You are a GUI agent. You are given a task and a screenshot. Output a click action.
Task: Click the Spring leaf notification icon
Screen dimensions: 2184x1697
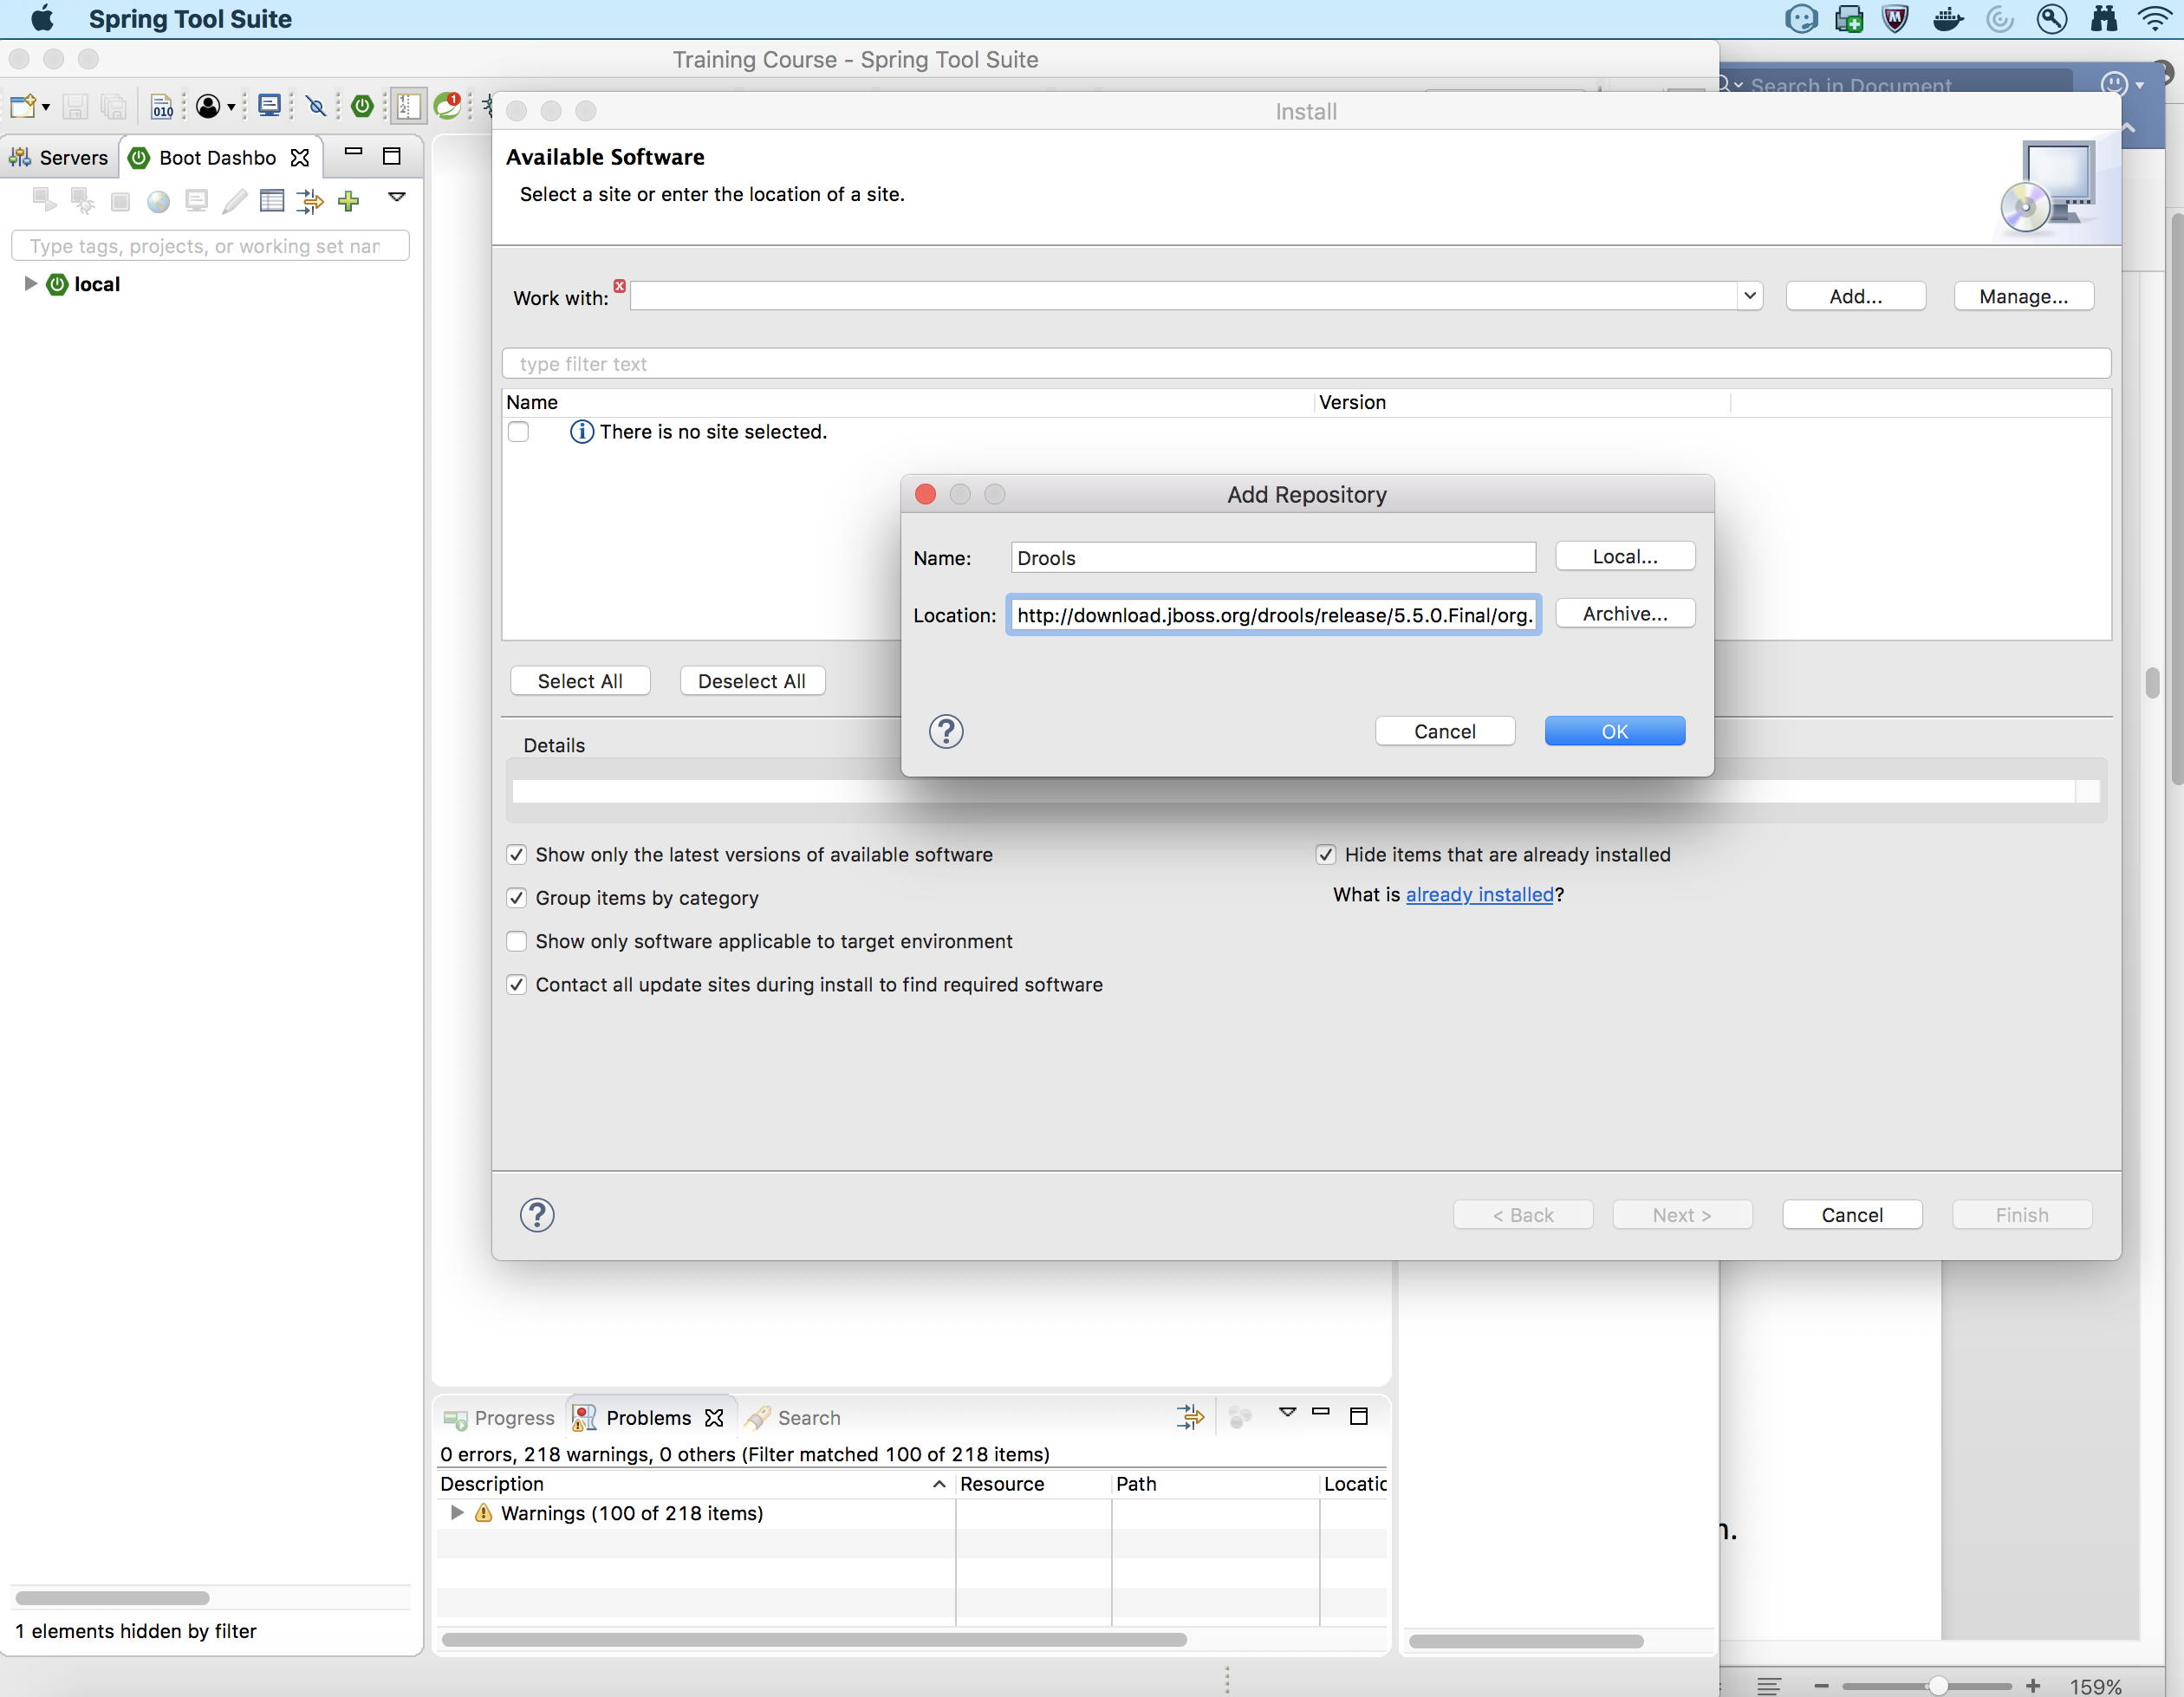pyautogui.click(x=447, y=105)
